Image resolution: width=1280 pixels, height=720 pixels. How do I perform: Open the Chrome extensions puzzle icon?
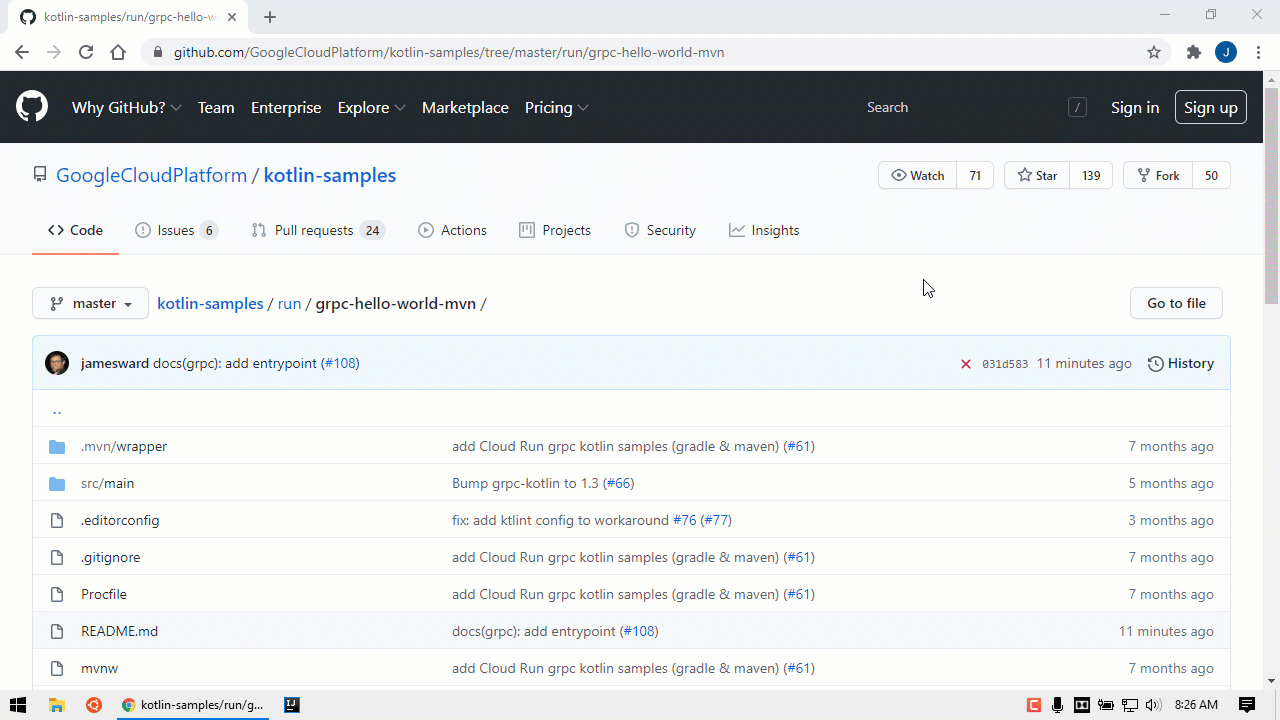pos(1193,52)
